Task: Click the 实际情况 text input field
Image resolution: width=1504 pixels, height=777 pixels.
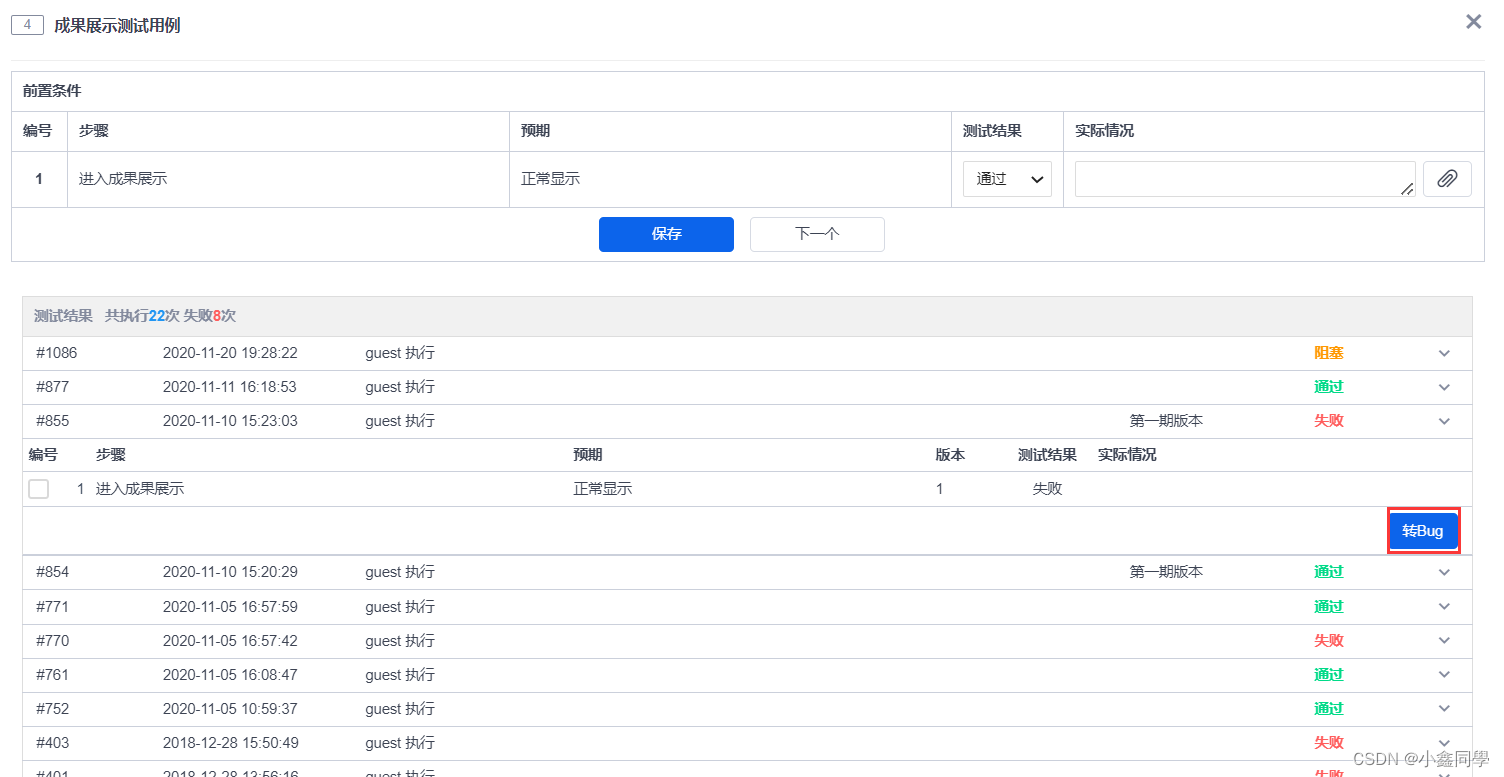Action: coord(1245,179)
